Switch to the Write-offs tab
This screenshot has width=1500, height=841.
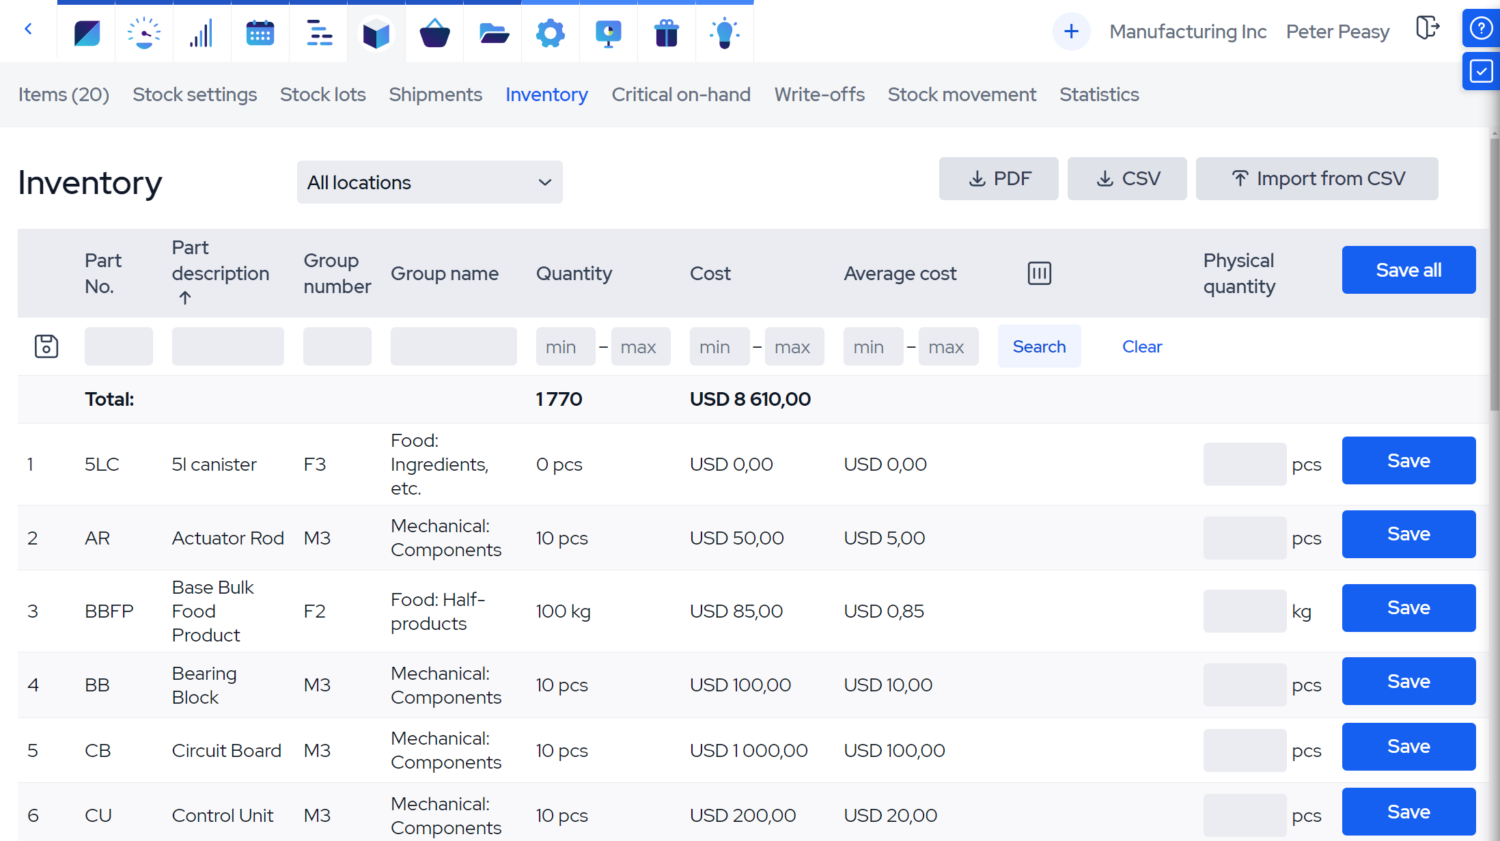point(819,94)
